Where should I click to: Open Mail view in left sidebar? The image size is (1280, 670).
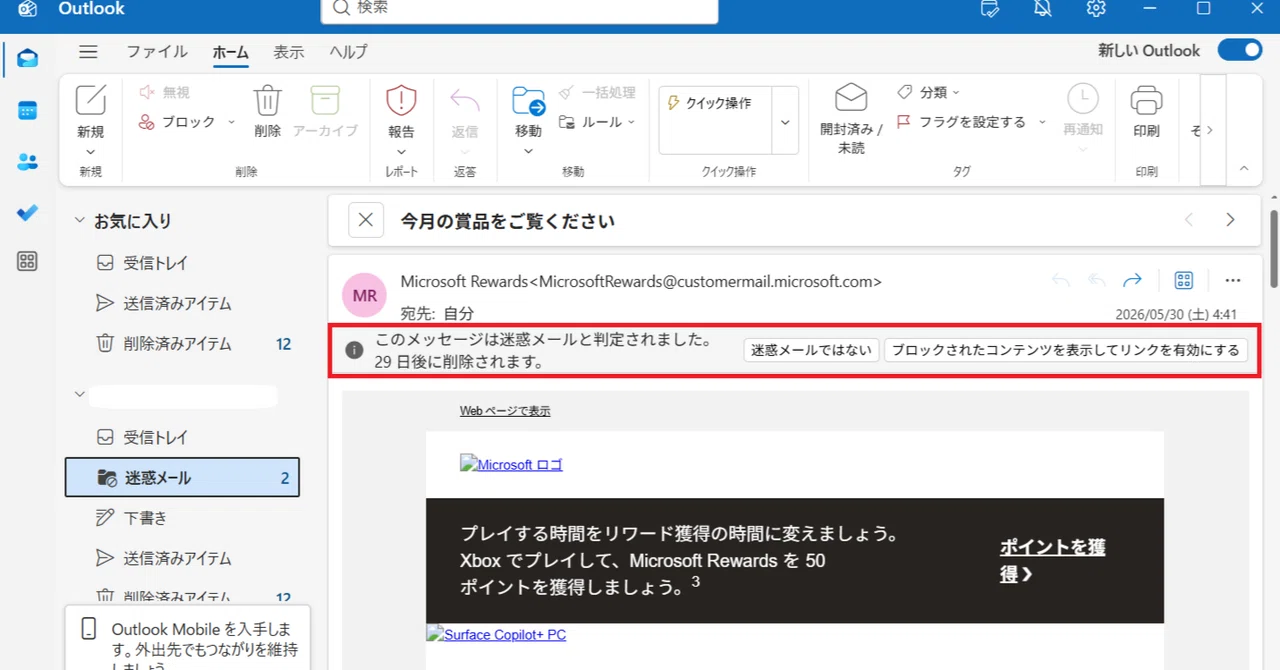(28, 58)
